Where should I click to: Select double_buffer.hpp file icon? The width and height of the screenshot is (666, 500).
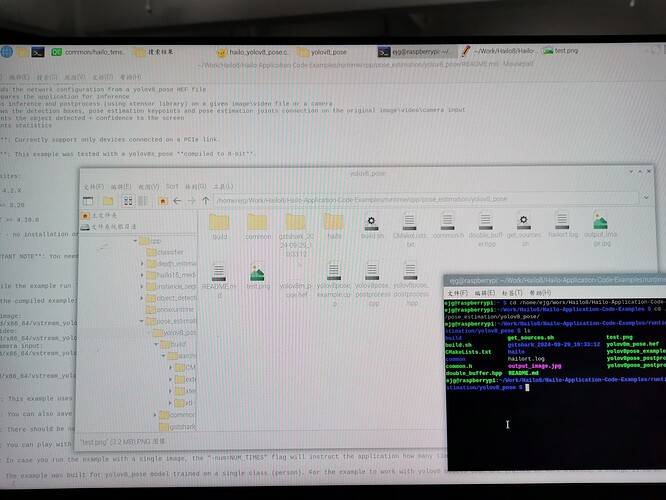[x=485, y=221]
